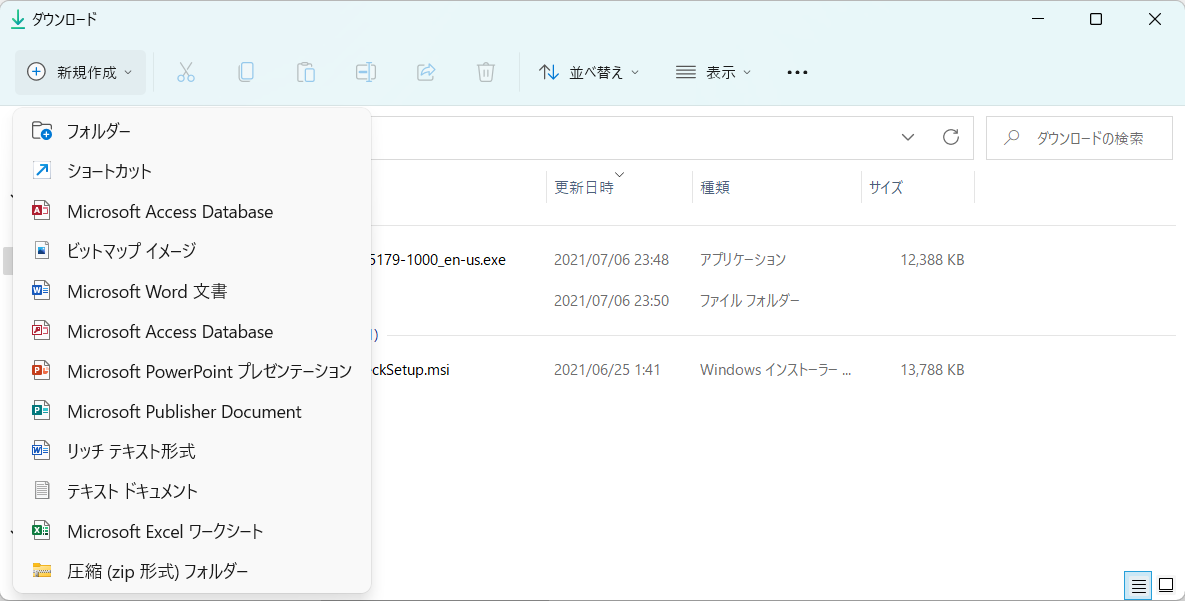
Task: Choose ショートカット in the new menu
Action: pyautogui.click(x=192, y=171)
